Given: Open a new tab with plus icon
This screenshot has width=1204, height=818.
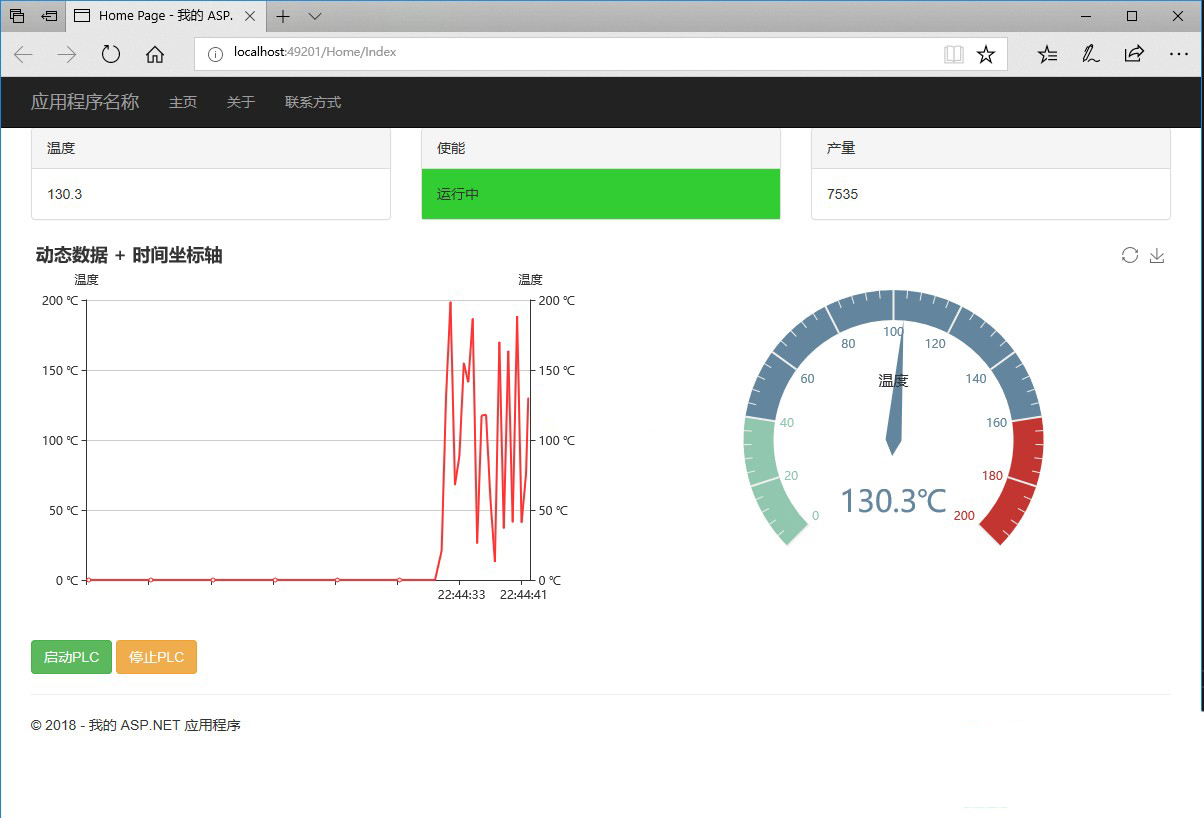Looking at the screenshot, I should point(283,16).
